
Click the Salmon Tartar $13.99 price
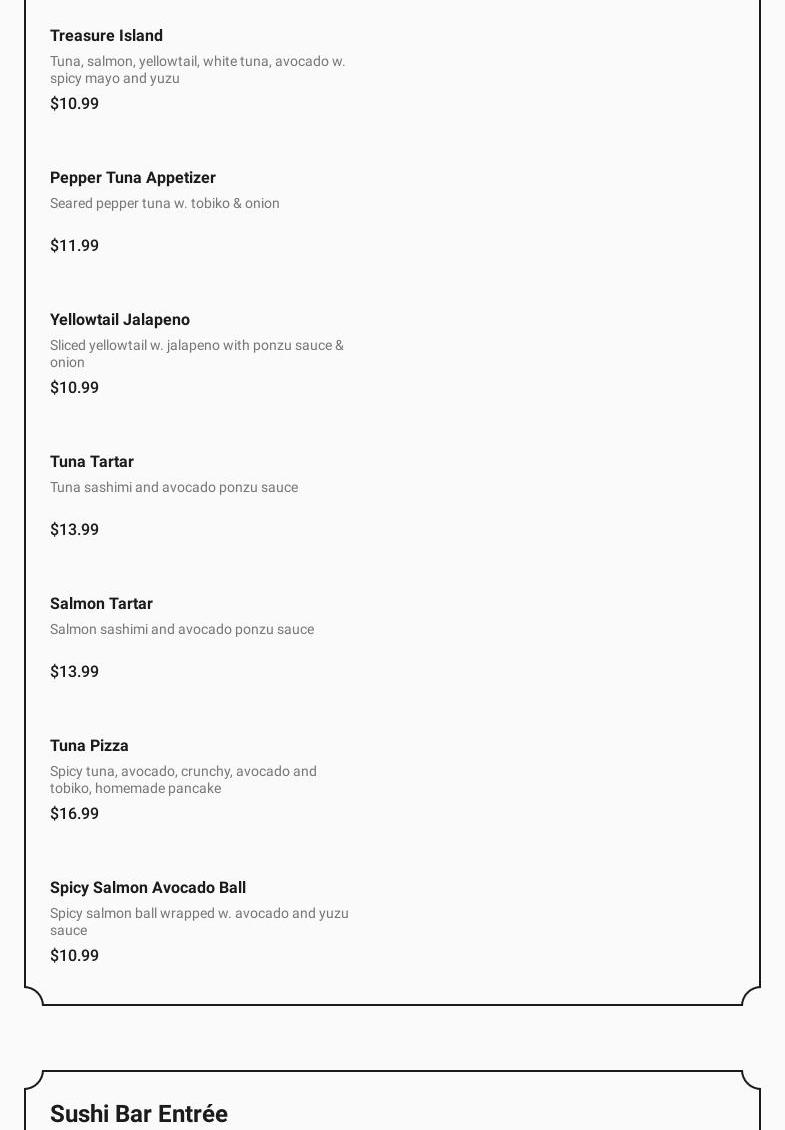click(75, 672)
